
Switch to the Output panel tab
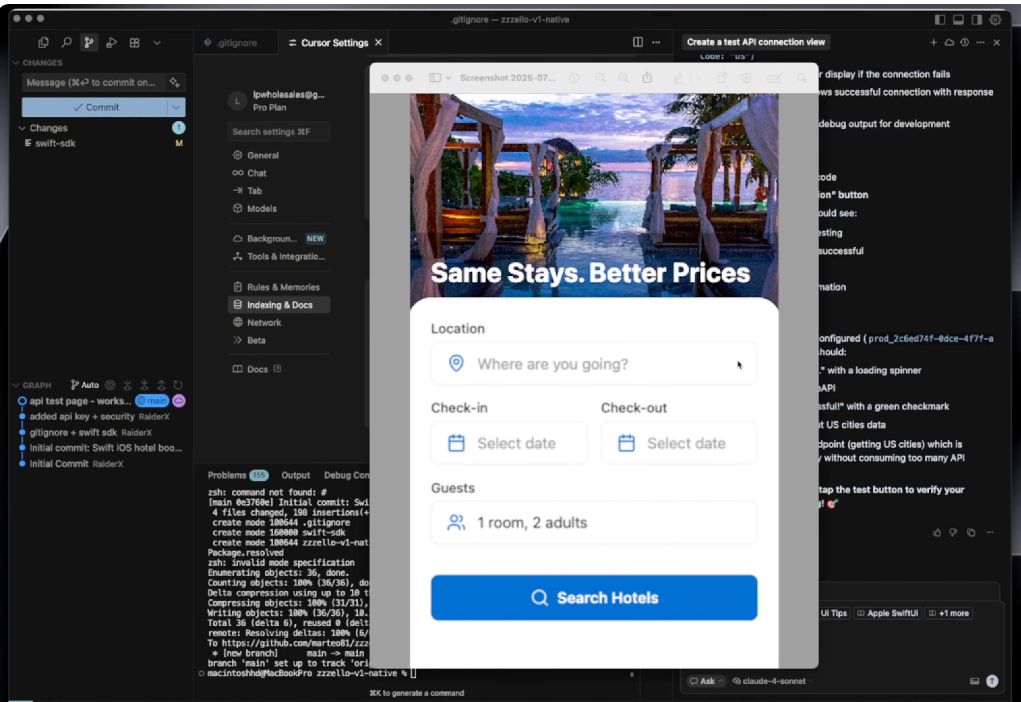[x=296, y=475]
